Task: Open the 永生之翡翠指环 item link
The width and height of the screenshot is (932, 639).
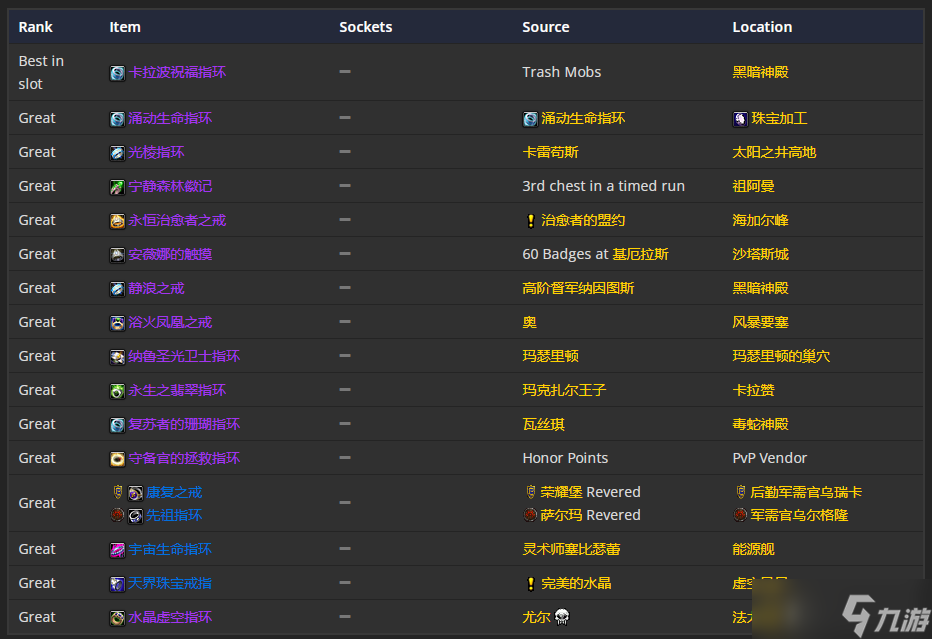Action: click(x=177, y=391)
